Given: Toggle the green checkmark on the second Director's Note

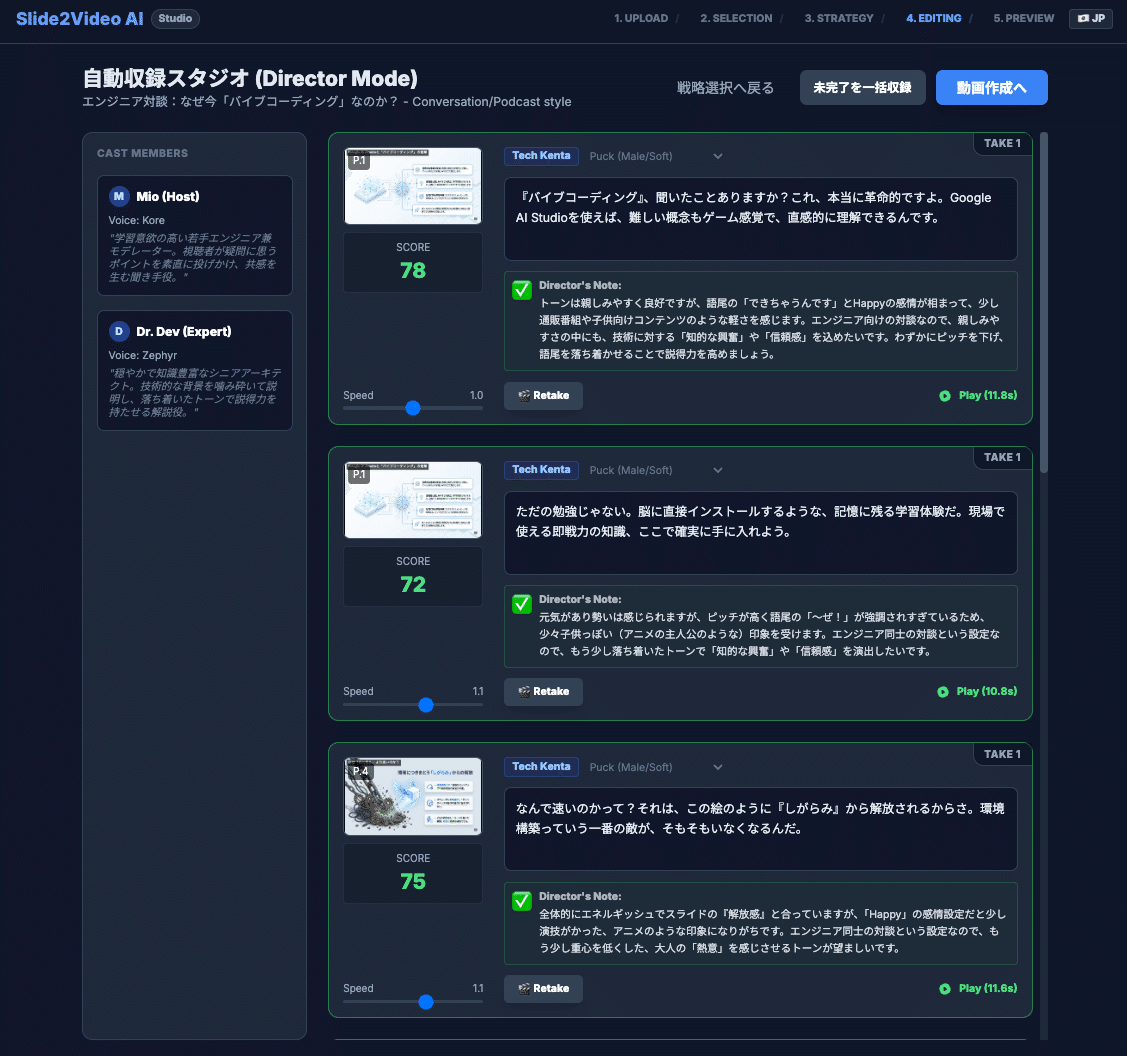Looking at the screenshot, I should tap(521, 605).
